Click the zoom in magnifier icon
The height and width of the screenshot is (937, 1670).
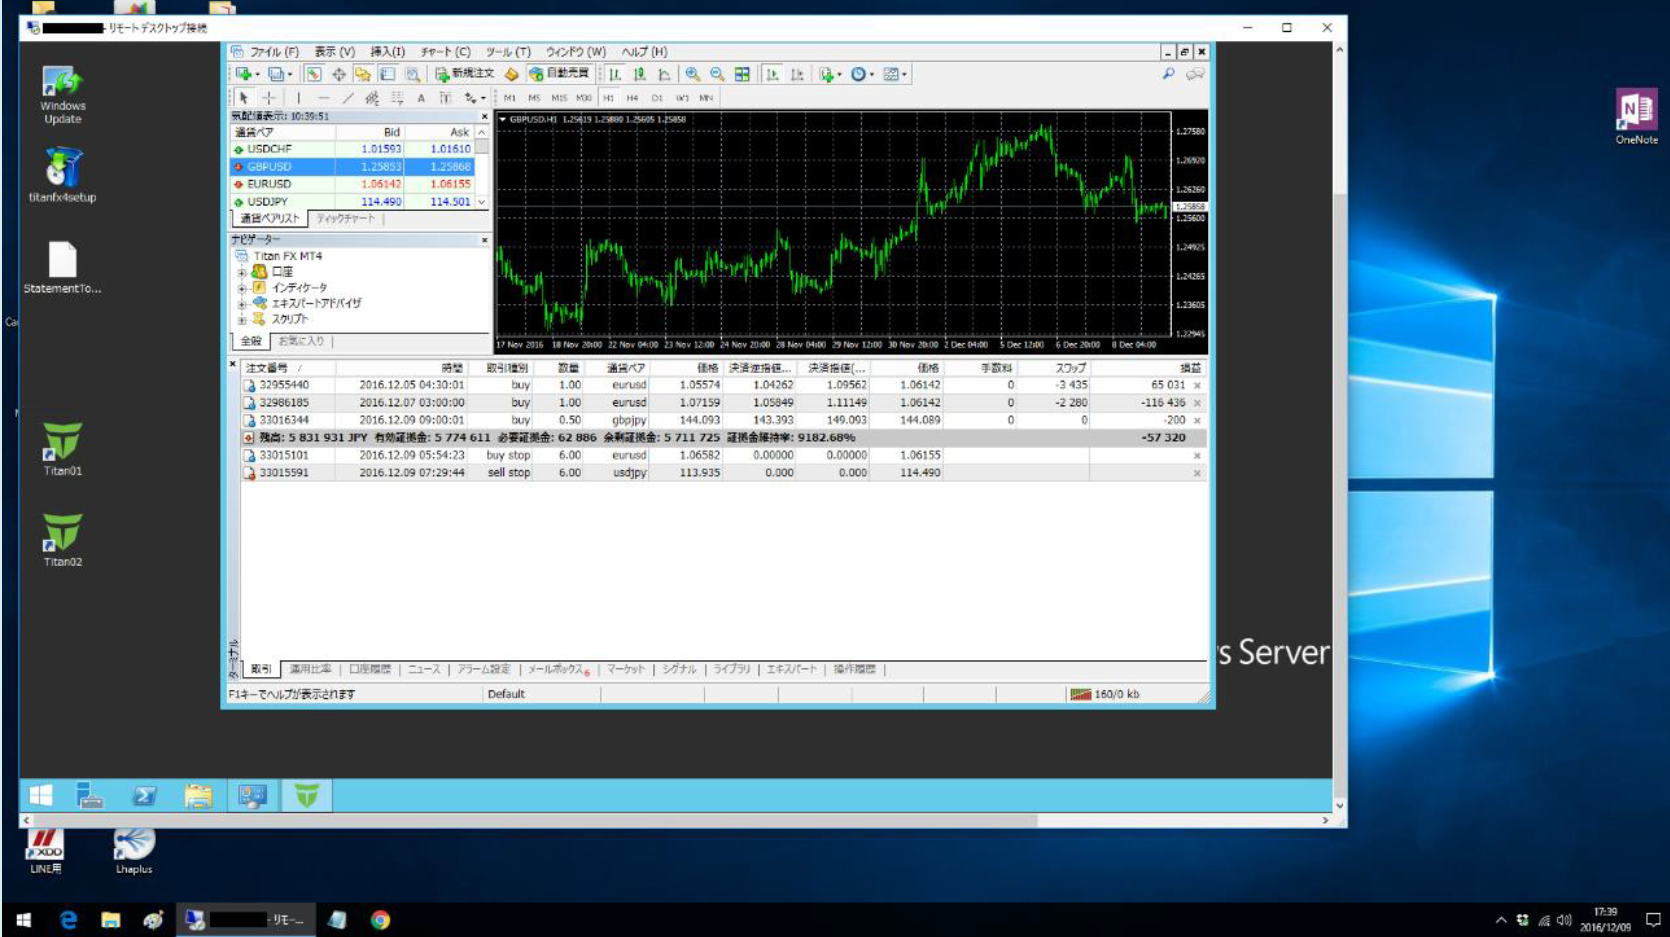point(692,74)
